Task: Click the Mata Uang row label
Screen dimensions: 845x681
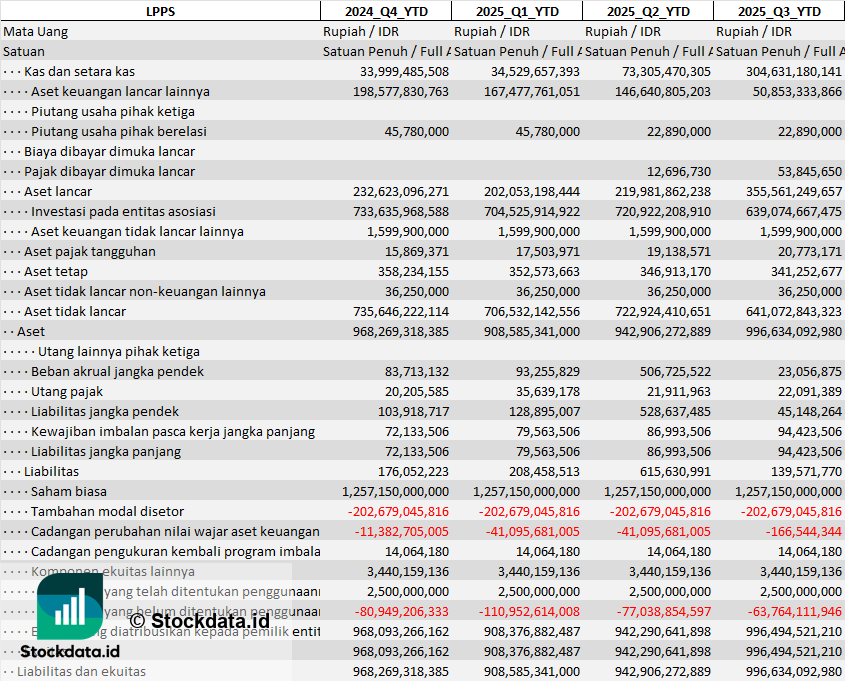Action: [x=36, y=31]
